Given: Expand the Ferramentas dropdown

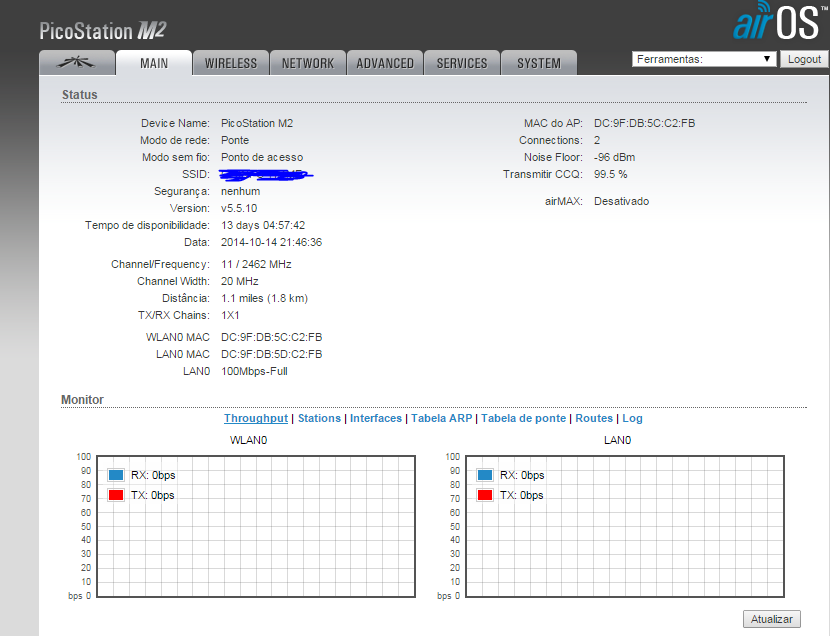Looking at the screenshot, I should (704, 59).
